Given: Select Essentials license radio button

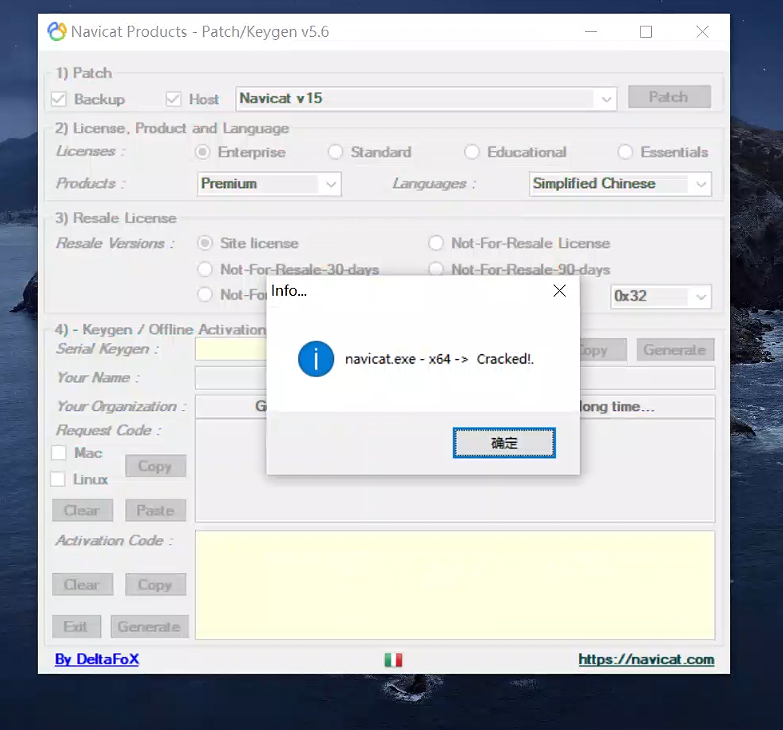Looking at the screenshot, I should click(x=625, y=152).
